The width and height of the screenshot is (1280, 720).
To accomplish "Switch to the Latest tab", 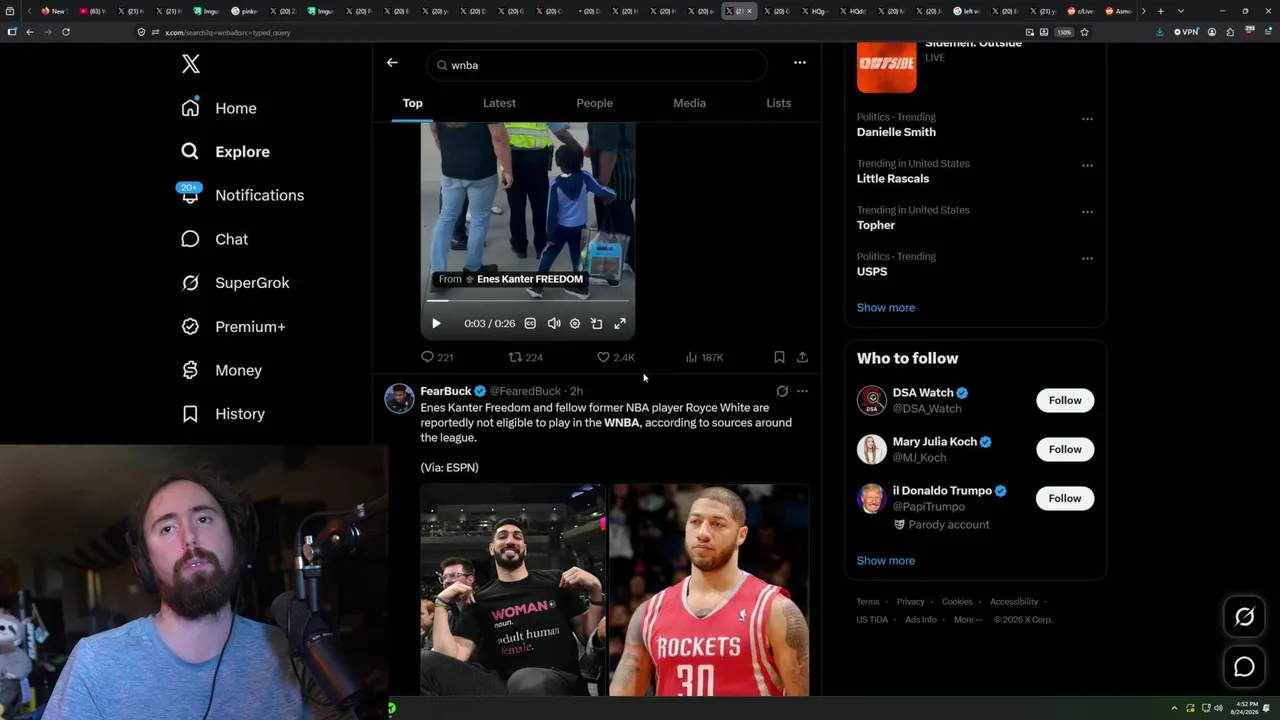I will coord(499,103).
